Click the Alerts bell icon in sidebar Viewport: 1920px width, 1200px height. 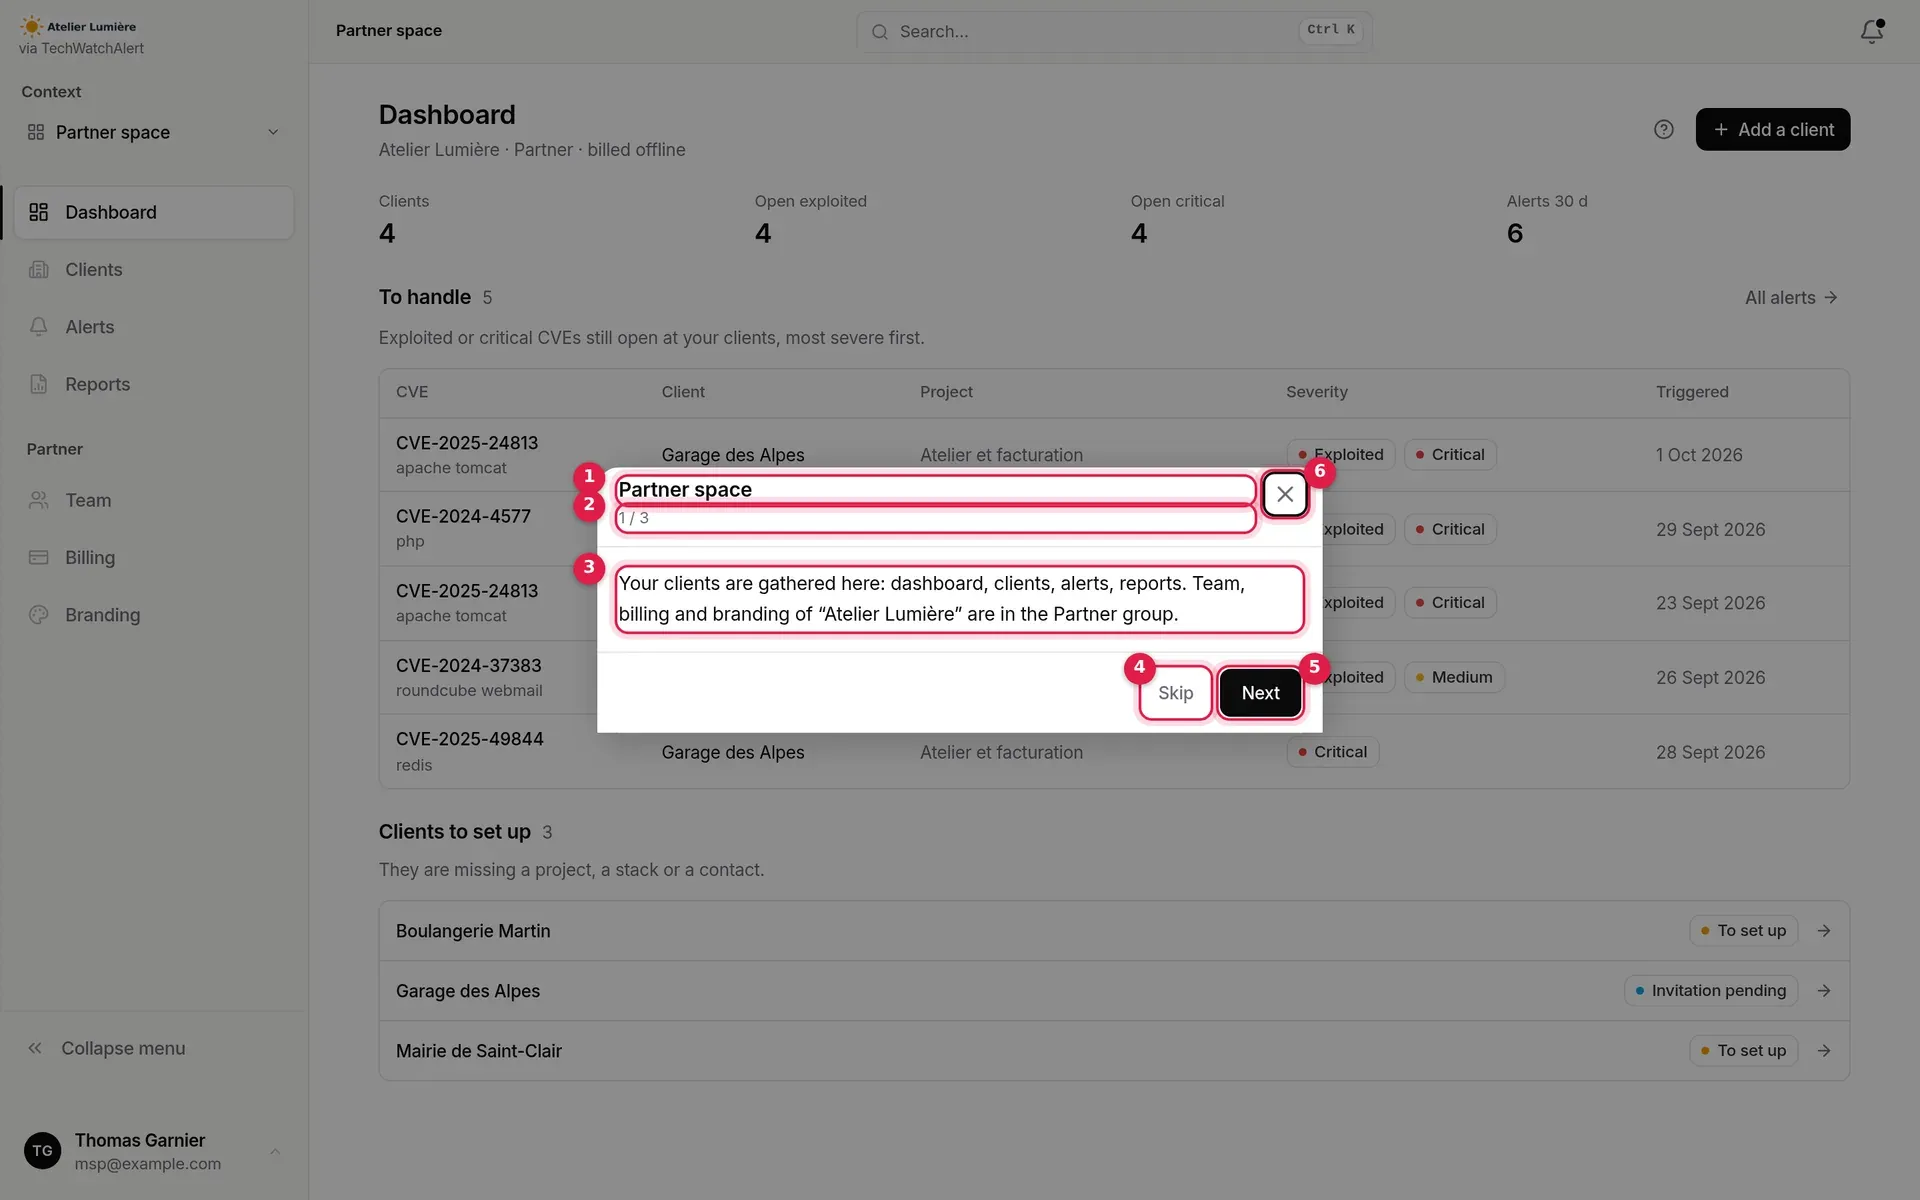(x=39, y=327)
